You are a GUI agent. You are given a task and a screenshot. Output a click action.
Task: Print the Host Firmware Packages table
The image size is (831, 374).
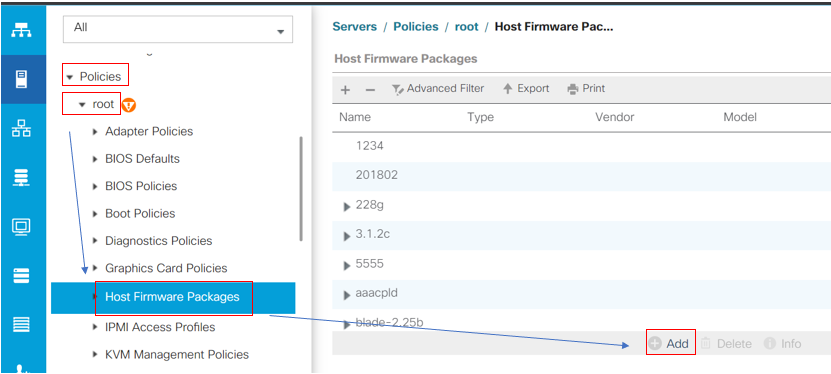pos(586,88)
